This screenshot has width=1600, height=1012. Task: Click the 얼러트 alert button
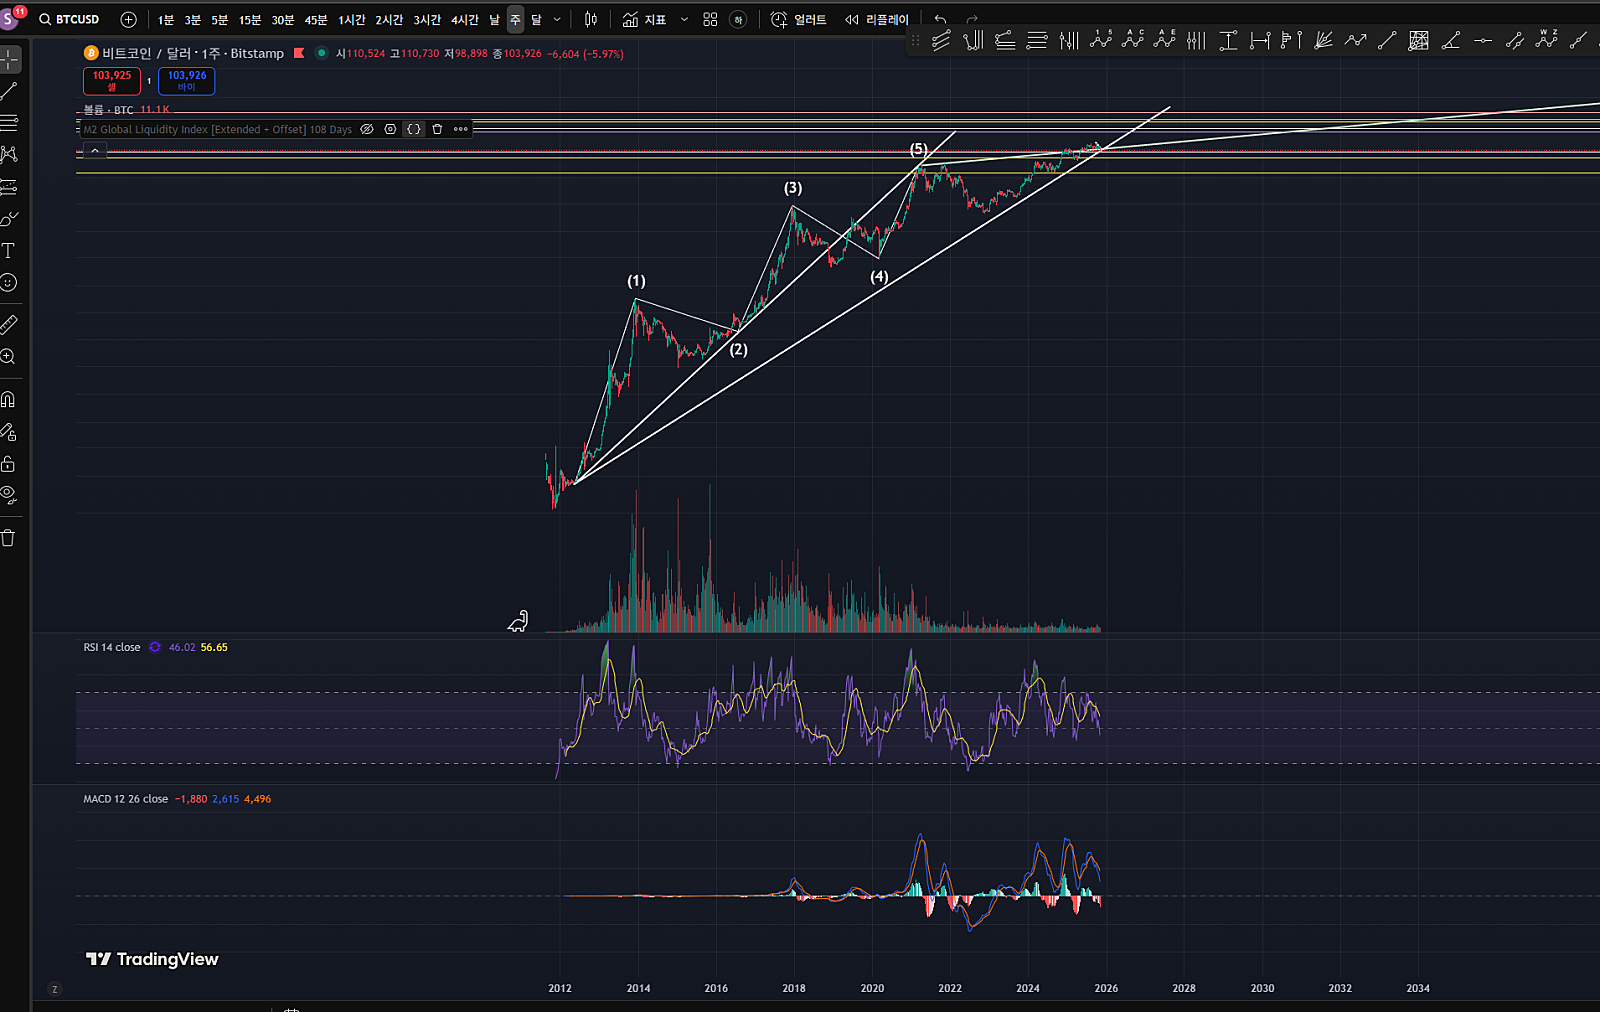tap(799, 20)
